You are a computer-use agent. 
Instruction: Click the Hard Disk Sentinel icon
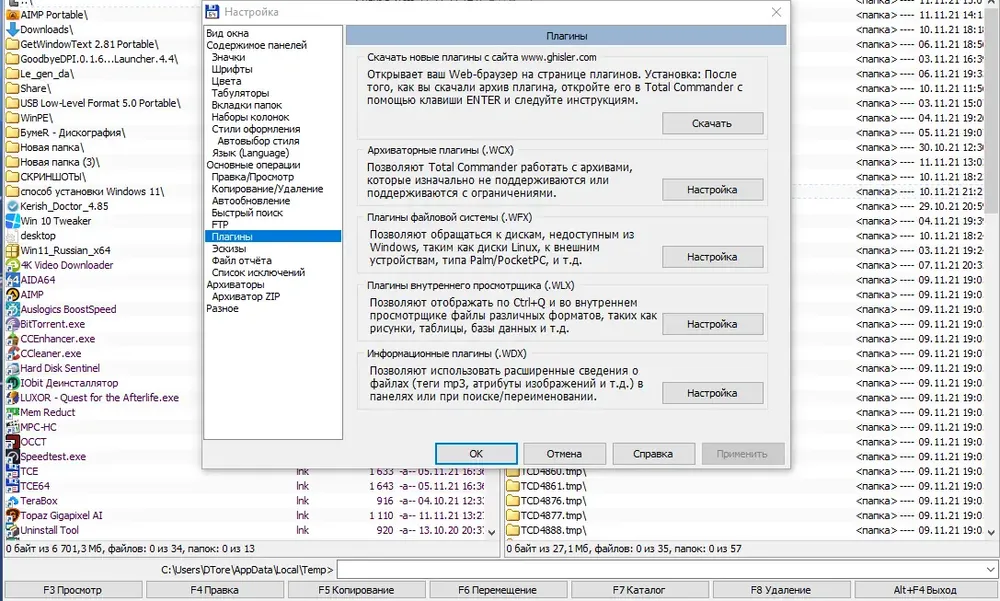tap(12, 368)
